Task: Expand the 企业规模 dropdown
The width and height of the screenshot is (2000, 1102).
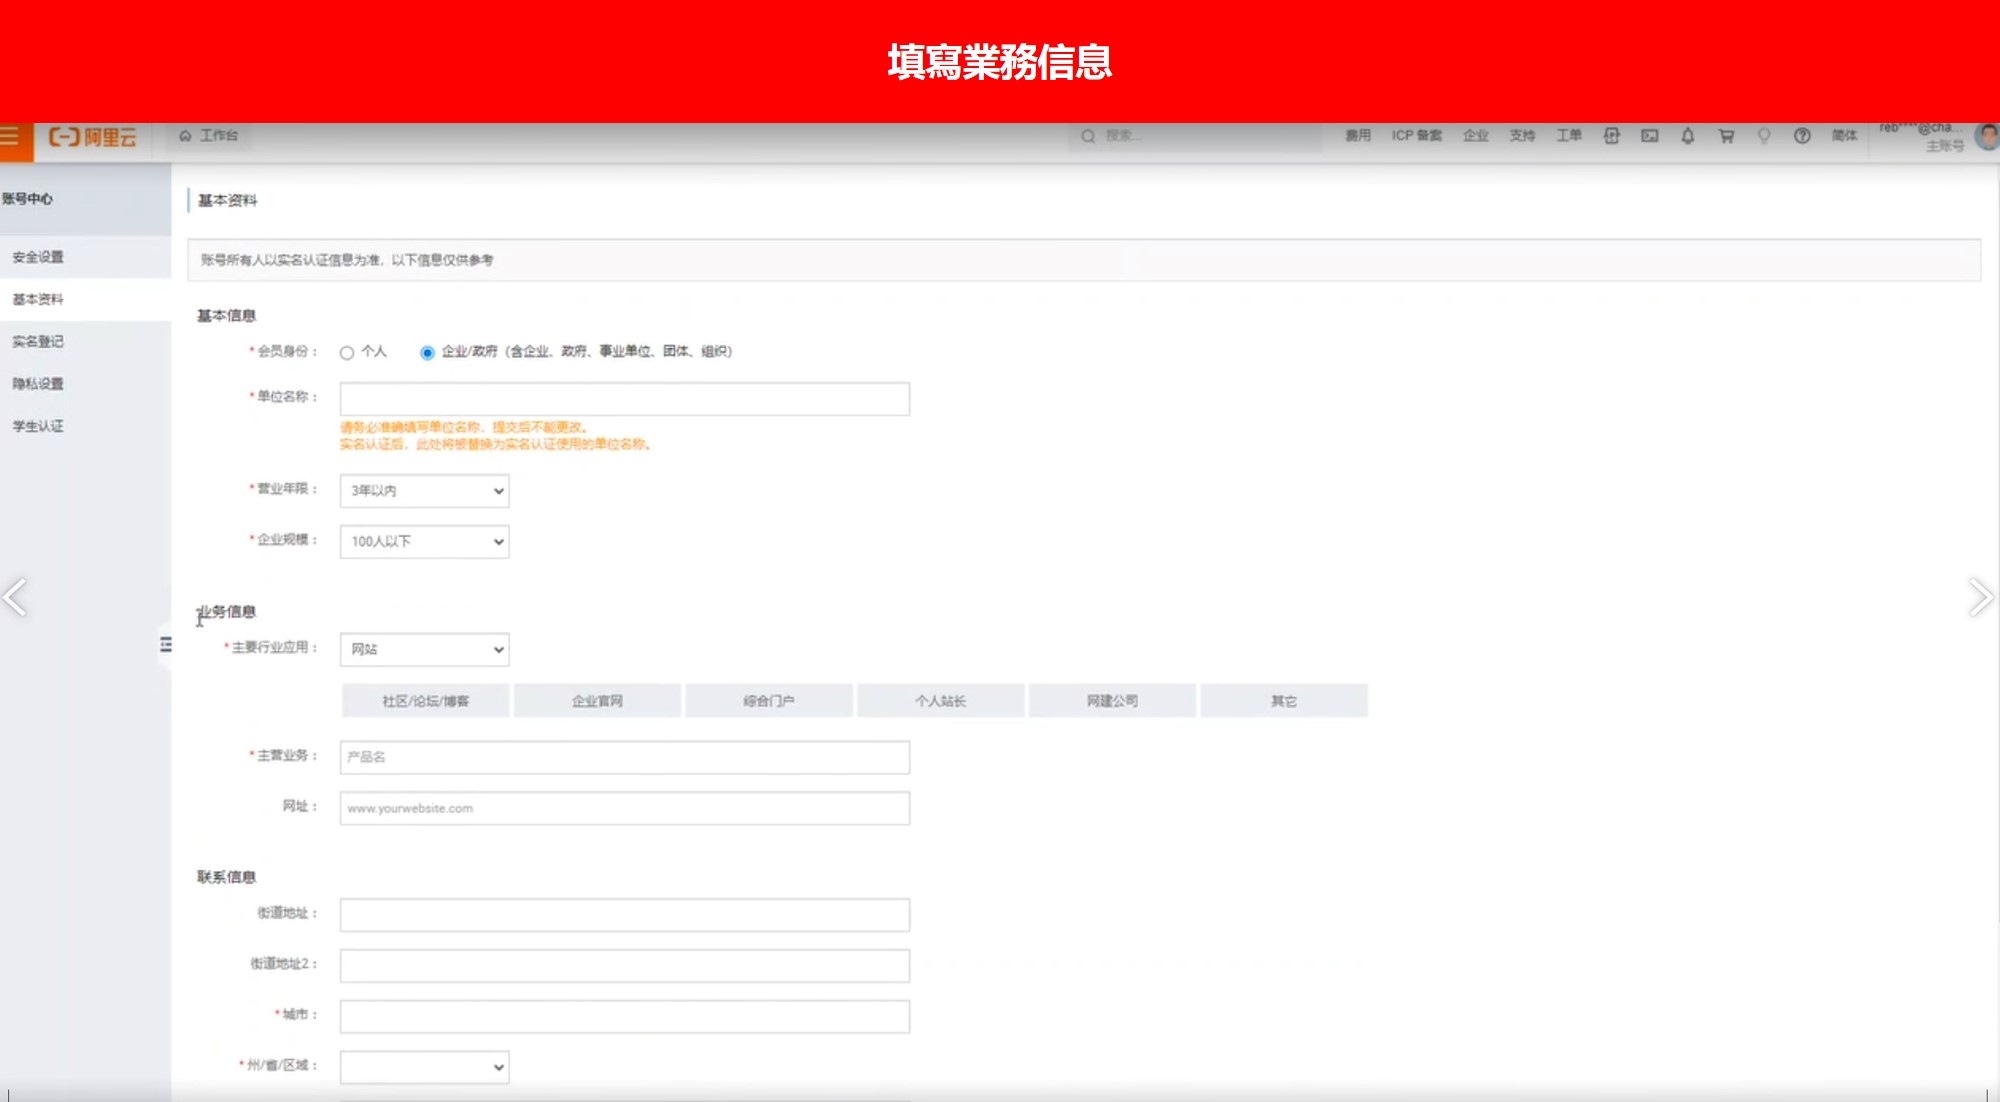Action: click(424, 542)
